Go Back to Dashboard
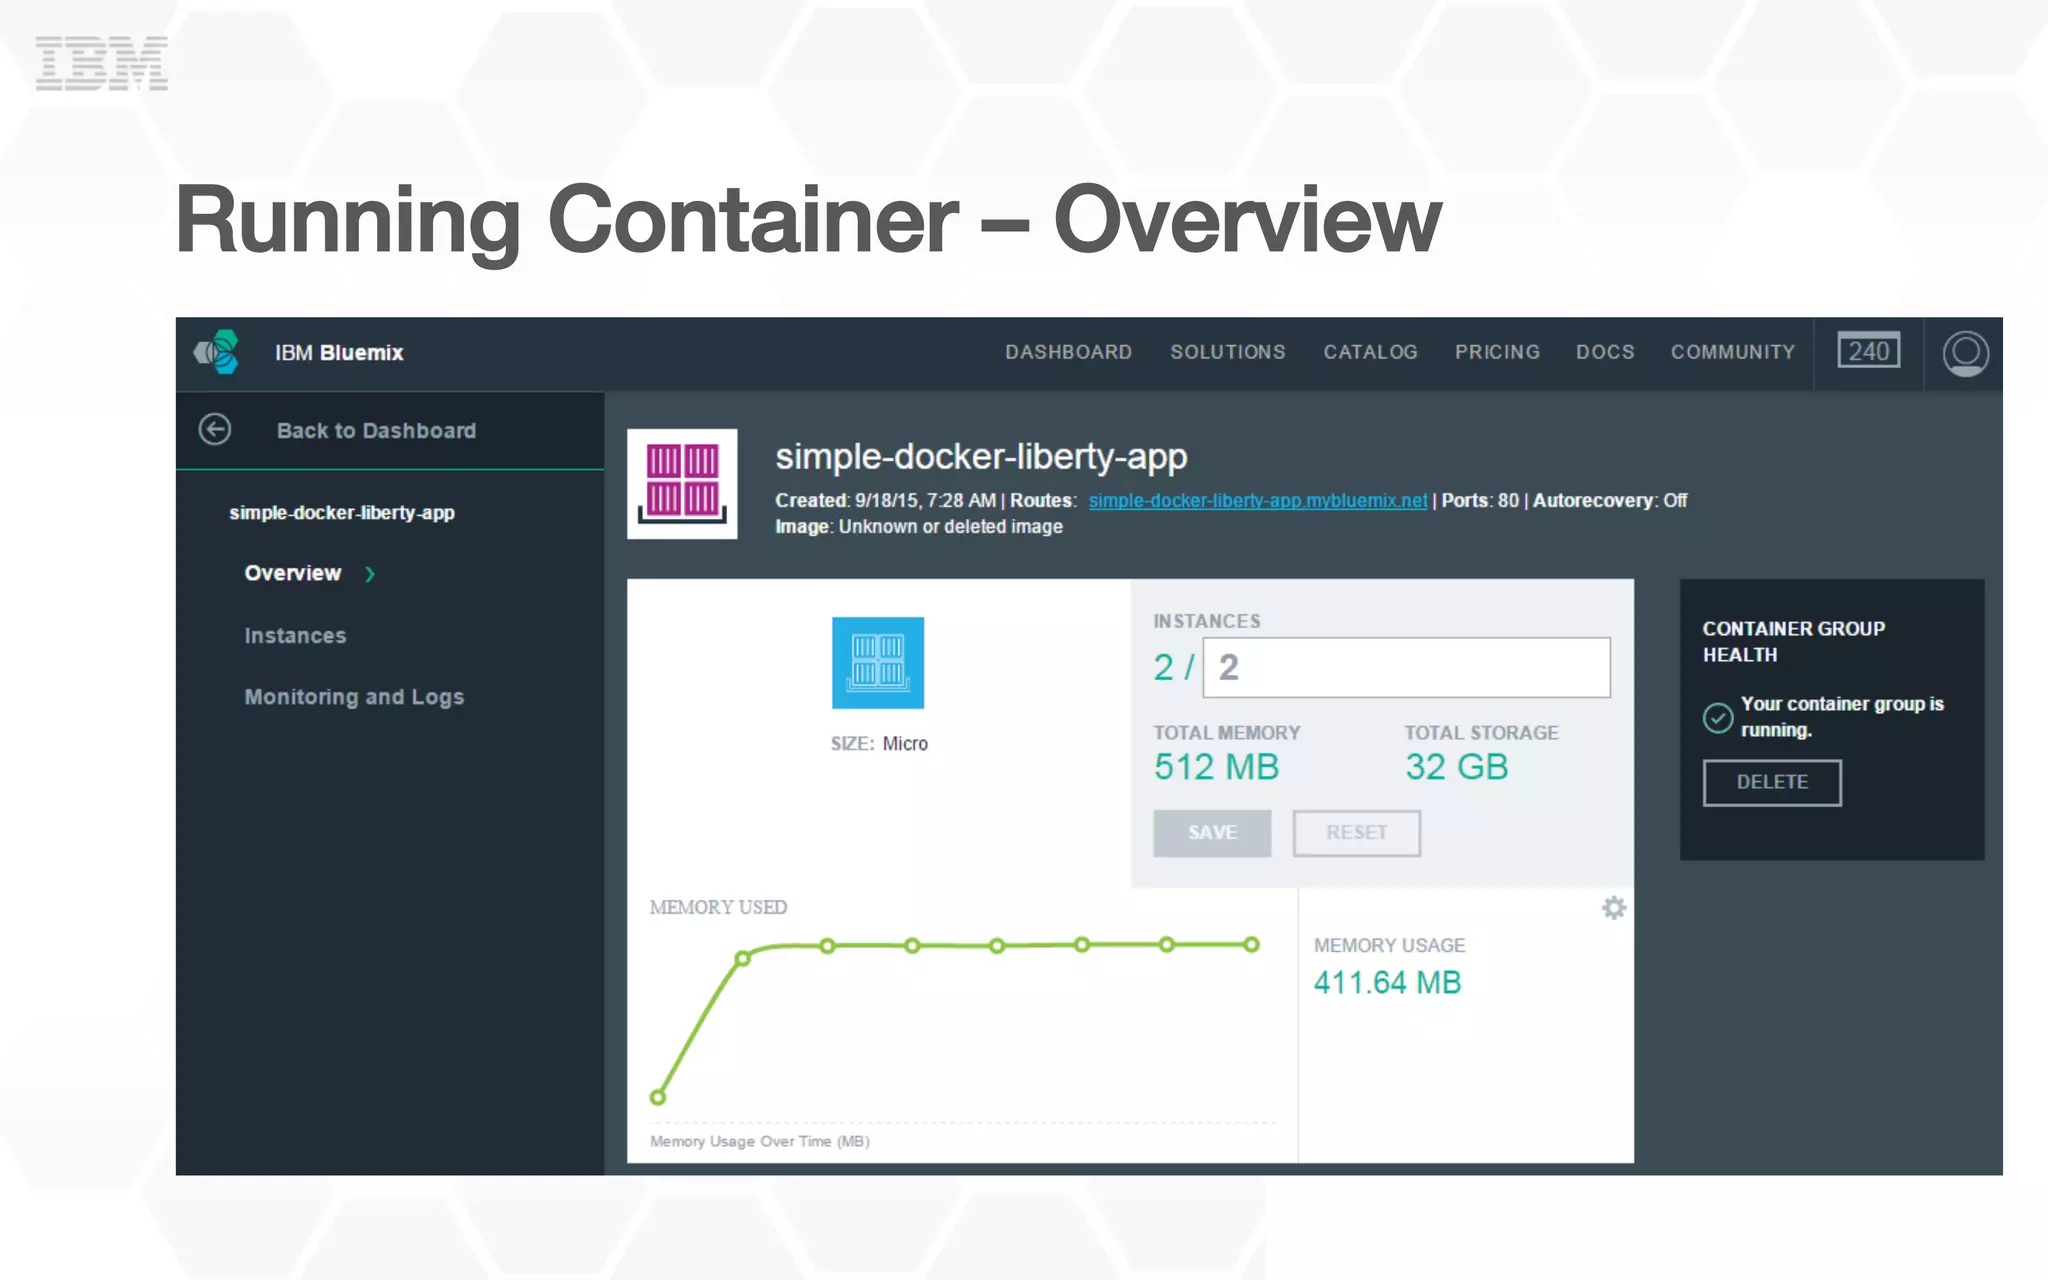The image size is (2048, 1280). coord(376,430)
